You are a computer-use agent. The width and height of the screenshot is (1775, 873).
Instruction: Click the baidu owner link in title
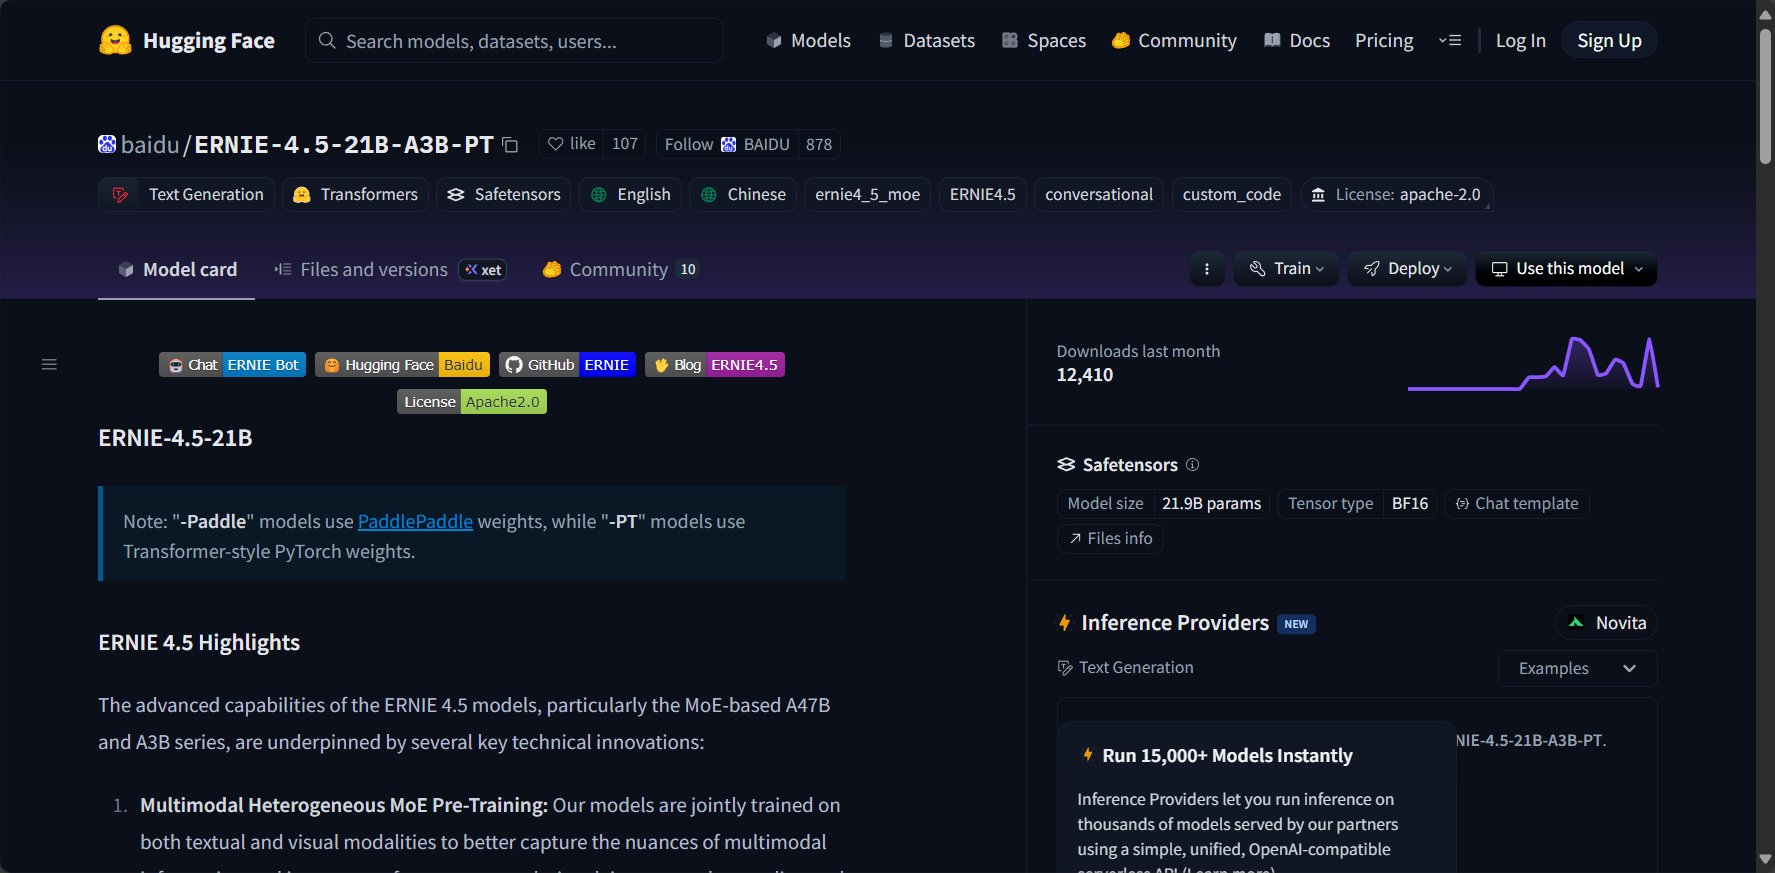click(150, 145)
